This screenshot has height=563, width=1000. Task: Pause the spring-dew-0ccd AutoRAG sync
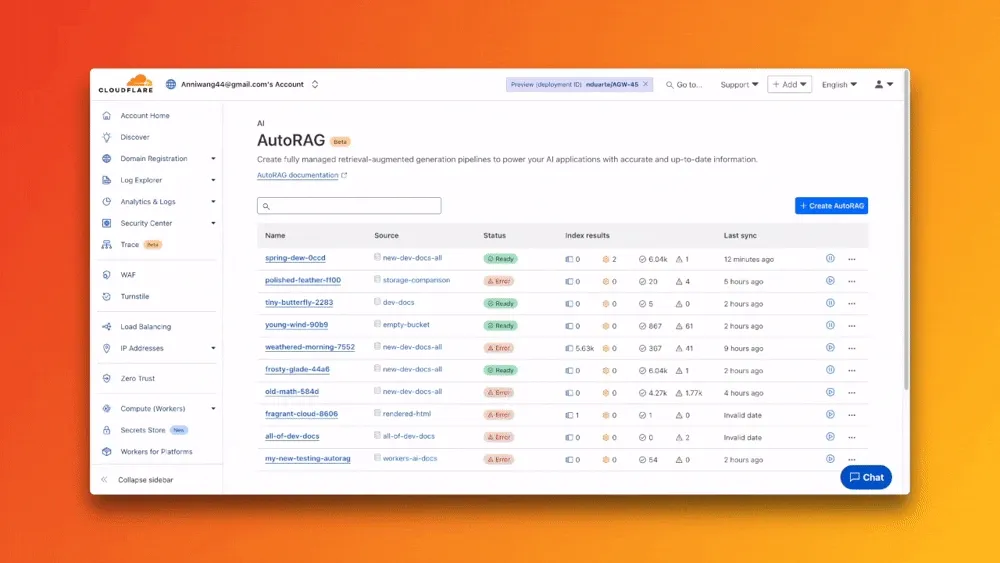[830, 259]
